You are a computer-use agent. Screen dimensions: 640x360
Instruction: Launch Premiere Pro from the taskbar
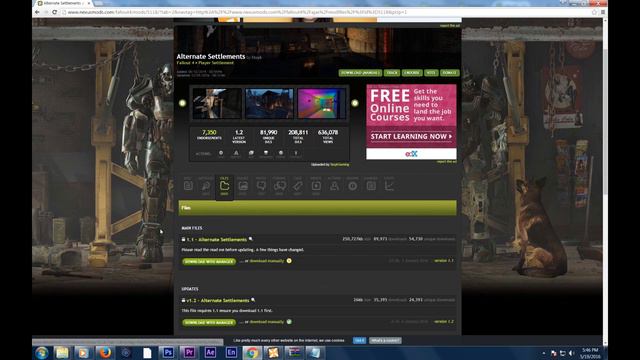pyautogui.click(x=189, y=353)
